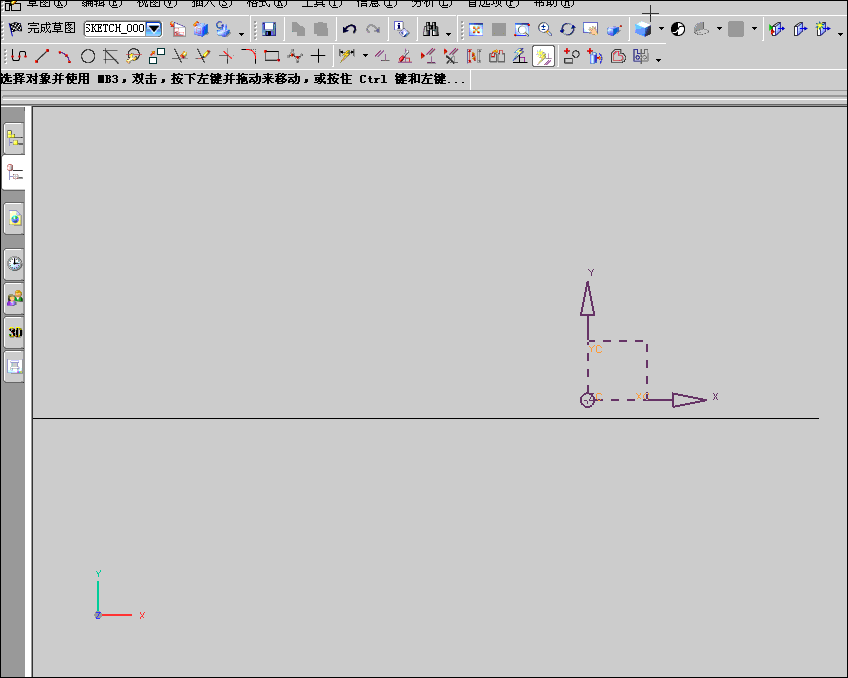Fit the view to window

tap(476, 29)
